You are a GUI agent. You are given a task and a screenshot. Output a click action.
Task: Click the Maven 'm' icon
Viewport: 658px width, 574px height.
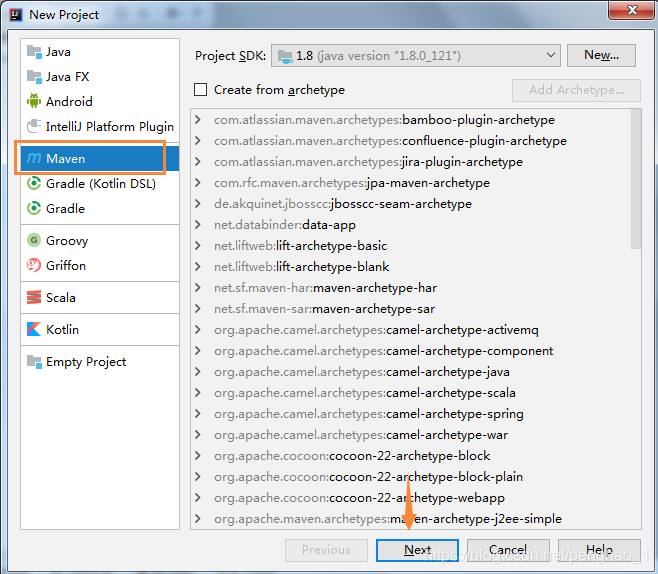pos(34,158)
